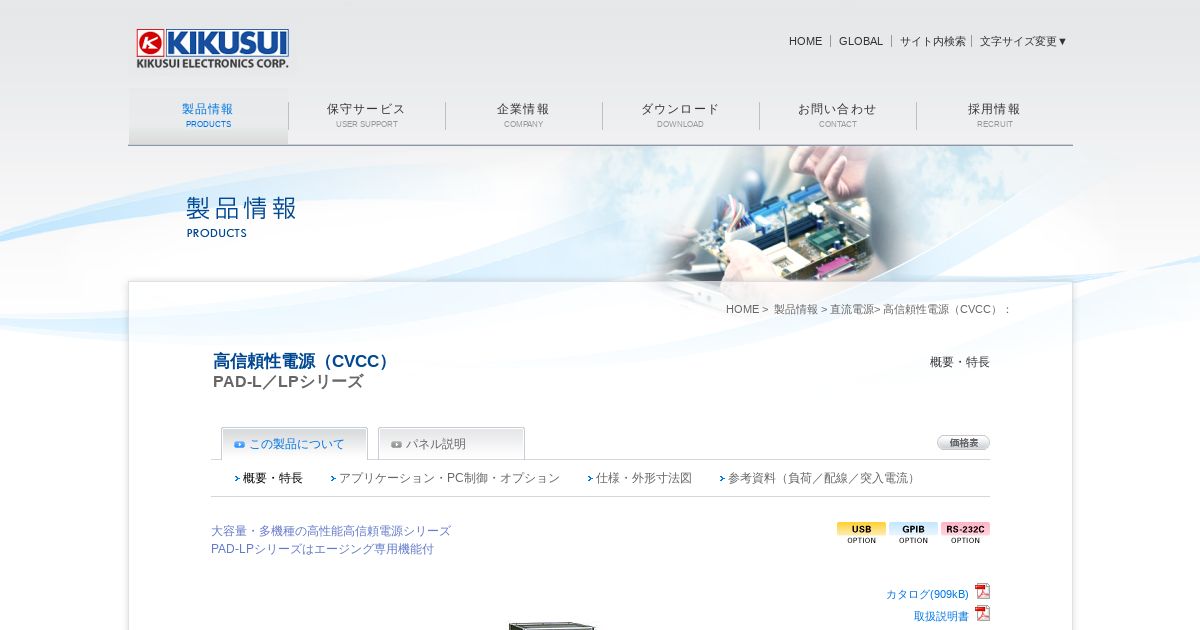Viewport: 1200px width, 630px height.
Task: Open the catalog PDF icon
Action: coord(983,592)
